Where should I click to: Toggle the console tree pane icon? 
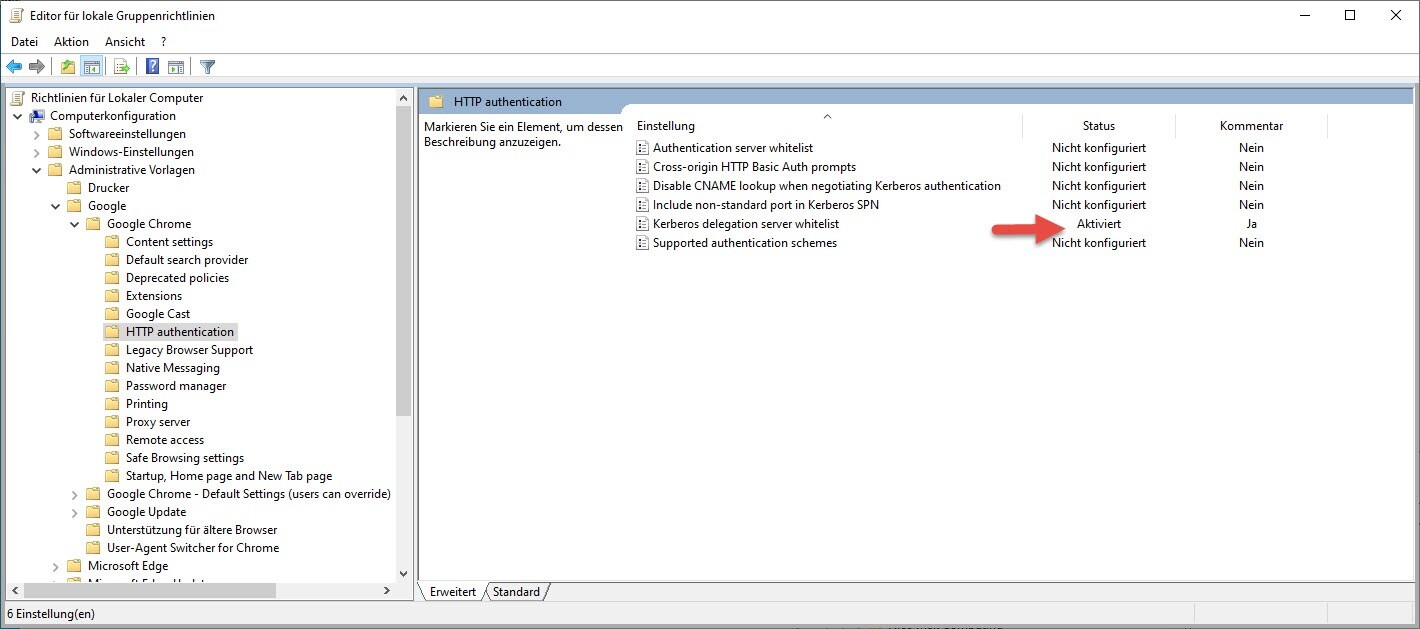click(x=91, y=67)
